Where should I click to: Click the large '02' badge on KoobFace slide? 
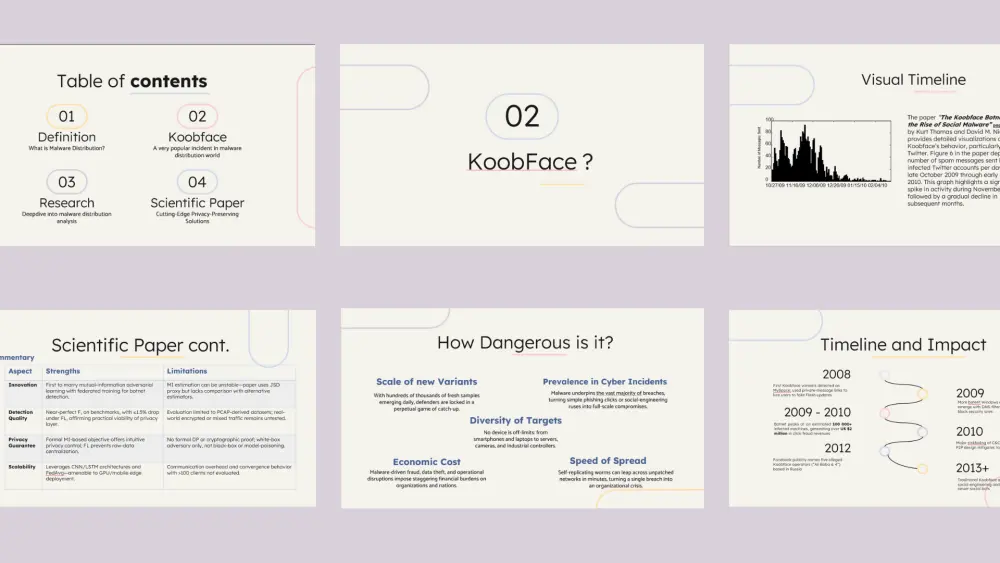(x=522, y=117)
